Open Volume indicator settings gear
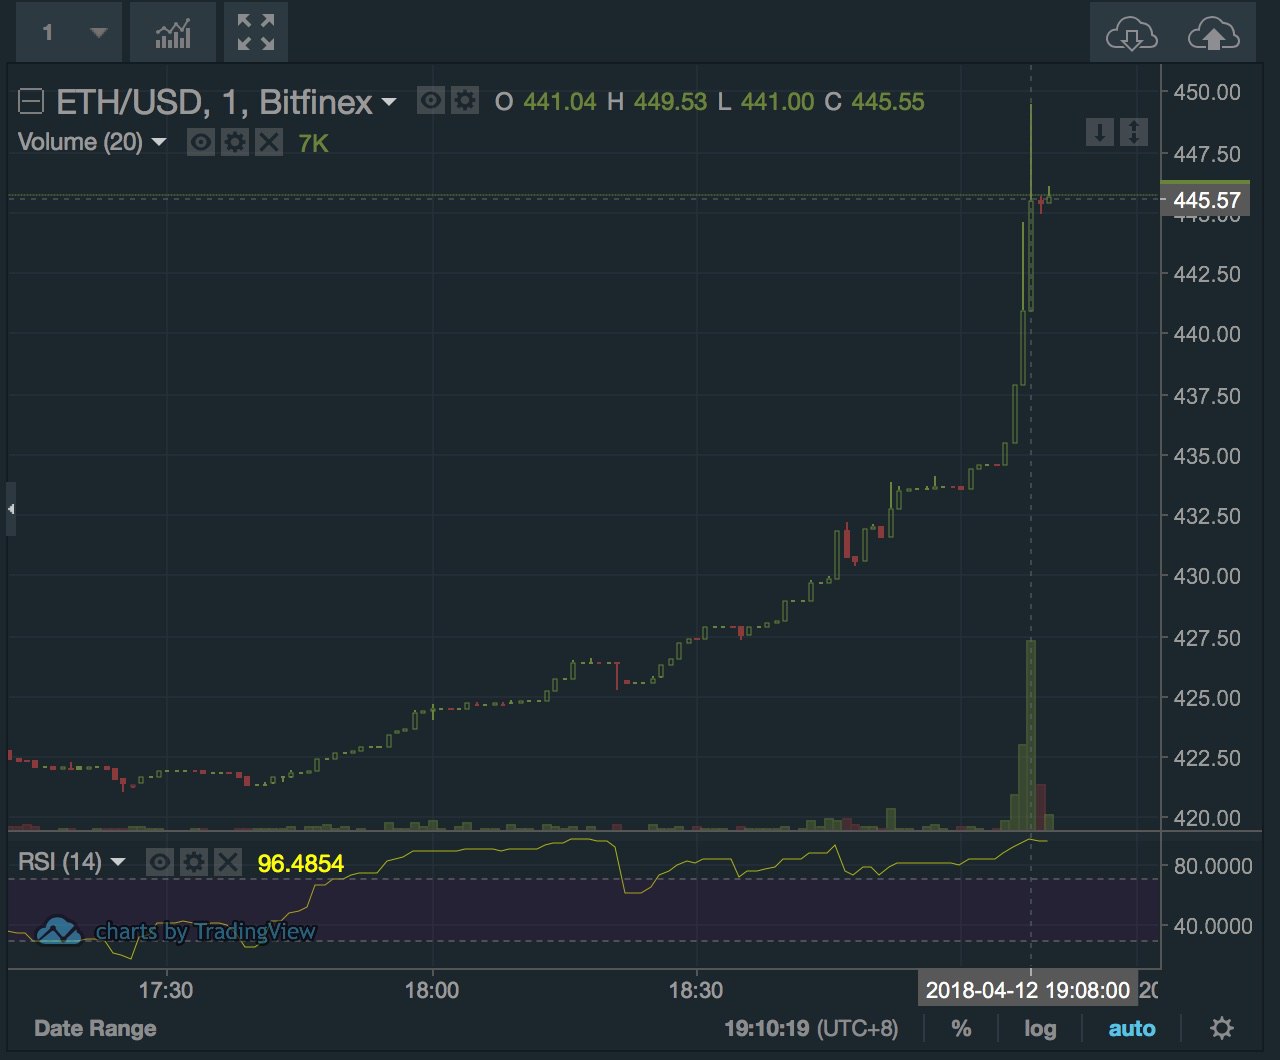Screen dimensions: 1280x1060 coord(234,142)
